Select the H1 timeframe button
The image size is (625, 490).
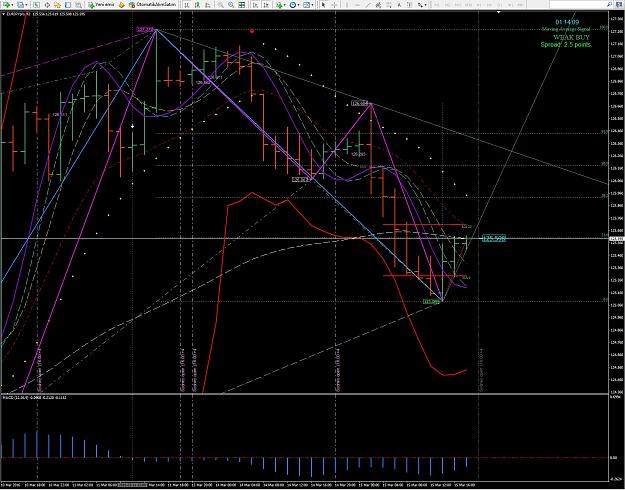click(479, 5)
